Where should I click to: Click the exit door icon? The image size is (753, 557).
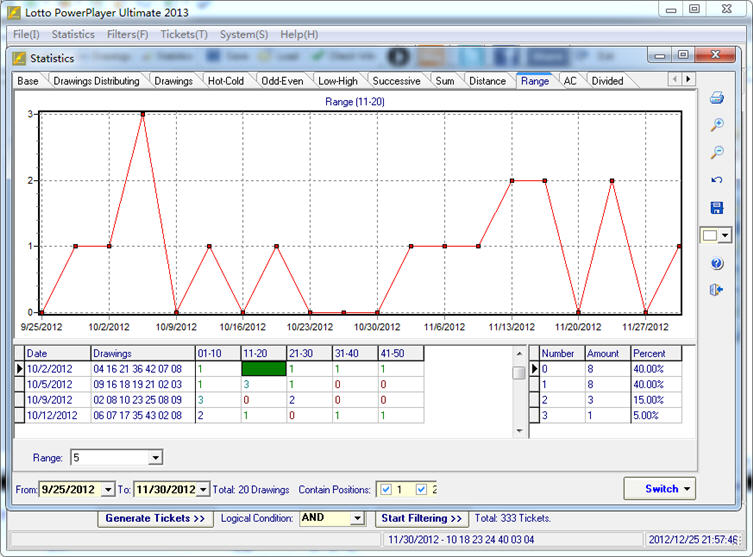(716, 290)
